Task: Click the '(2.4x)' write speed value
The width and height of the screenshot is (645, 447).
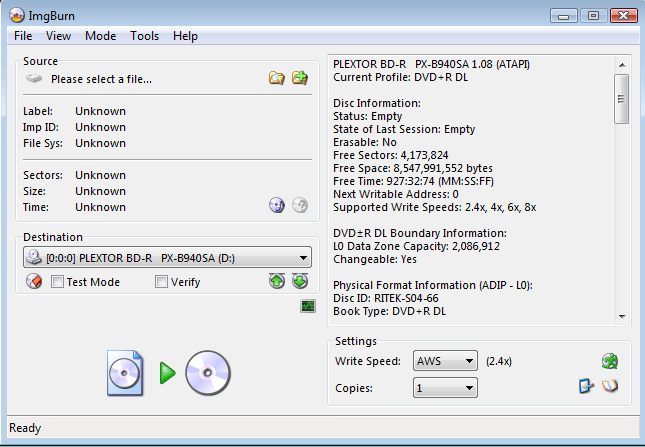Action: coord(499,361)
